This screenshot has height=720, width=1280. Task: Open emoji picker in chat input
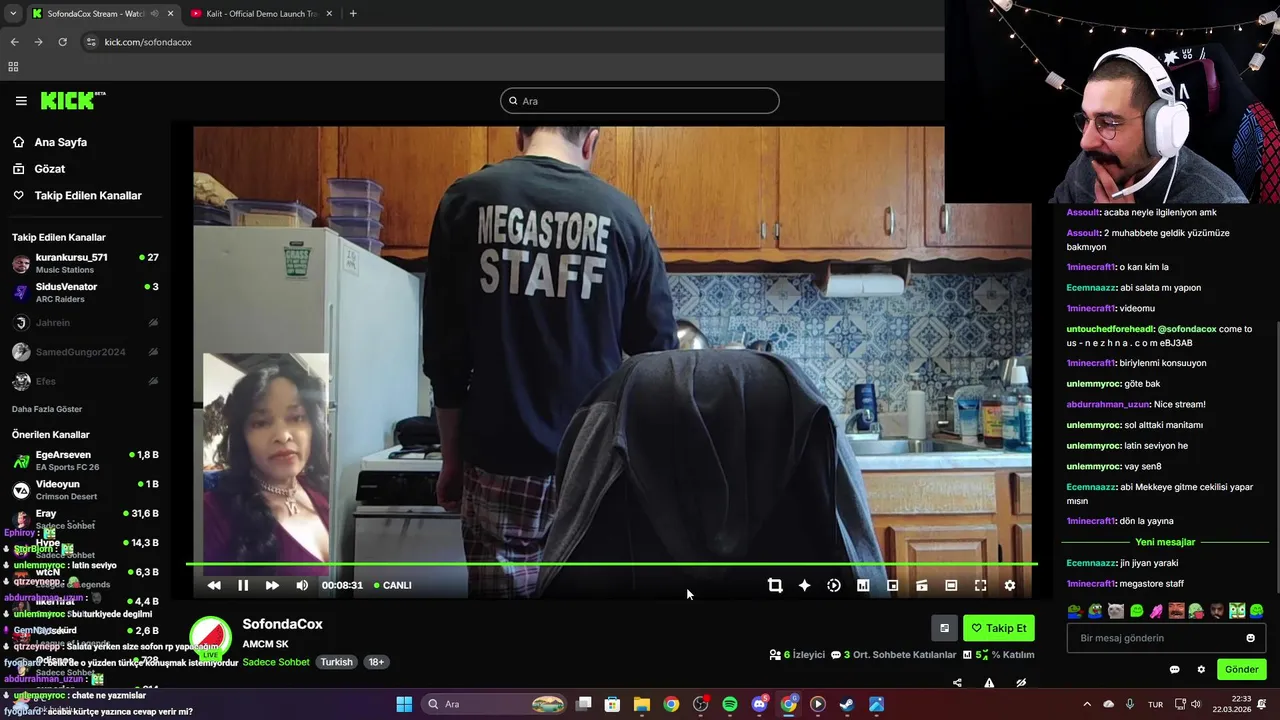coord(1250,638)
